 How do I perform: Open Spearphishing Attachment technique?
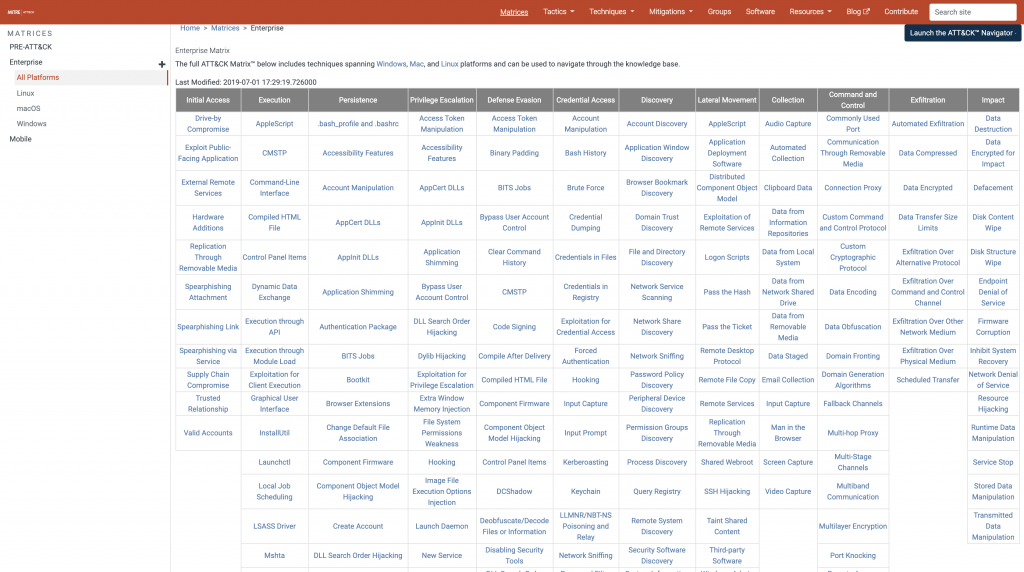pyautogui.click(x=208, y=292)
